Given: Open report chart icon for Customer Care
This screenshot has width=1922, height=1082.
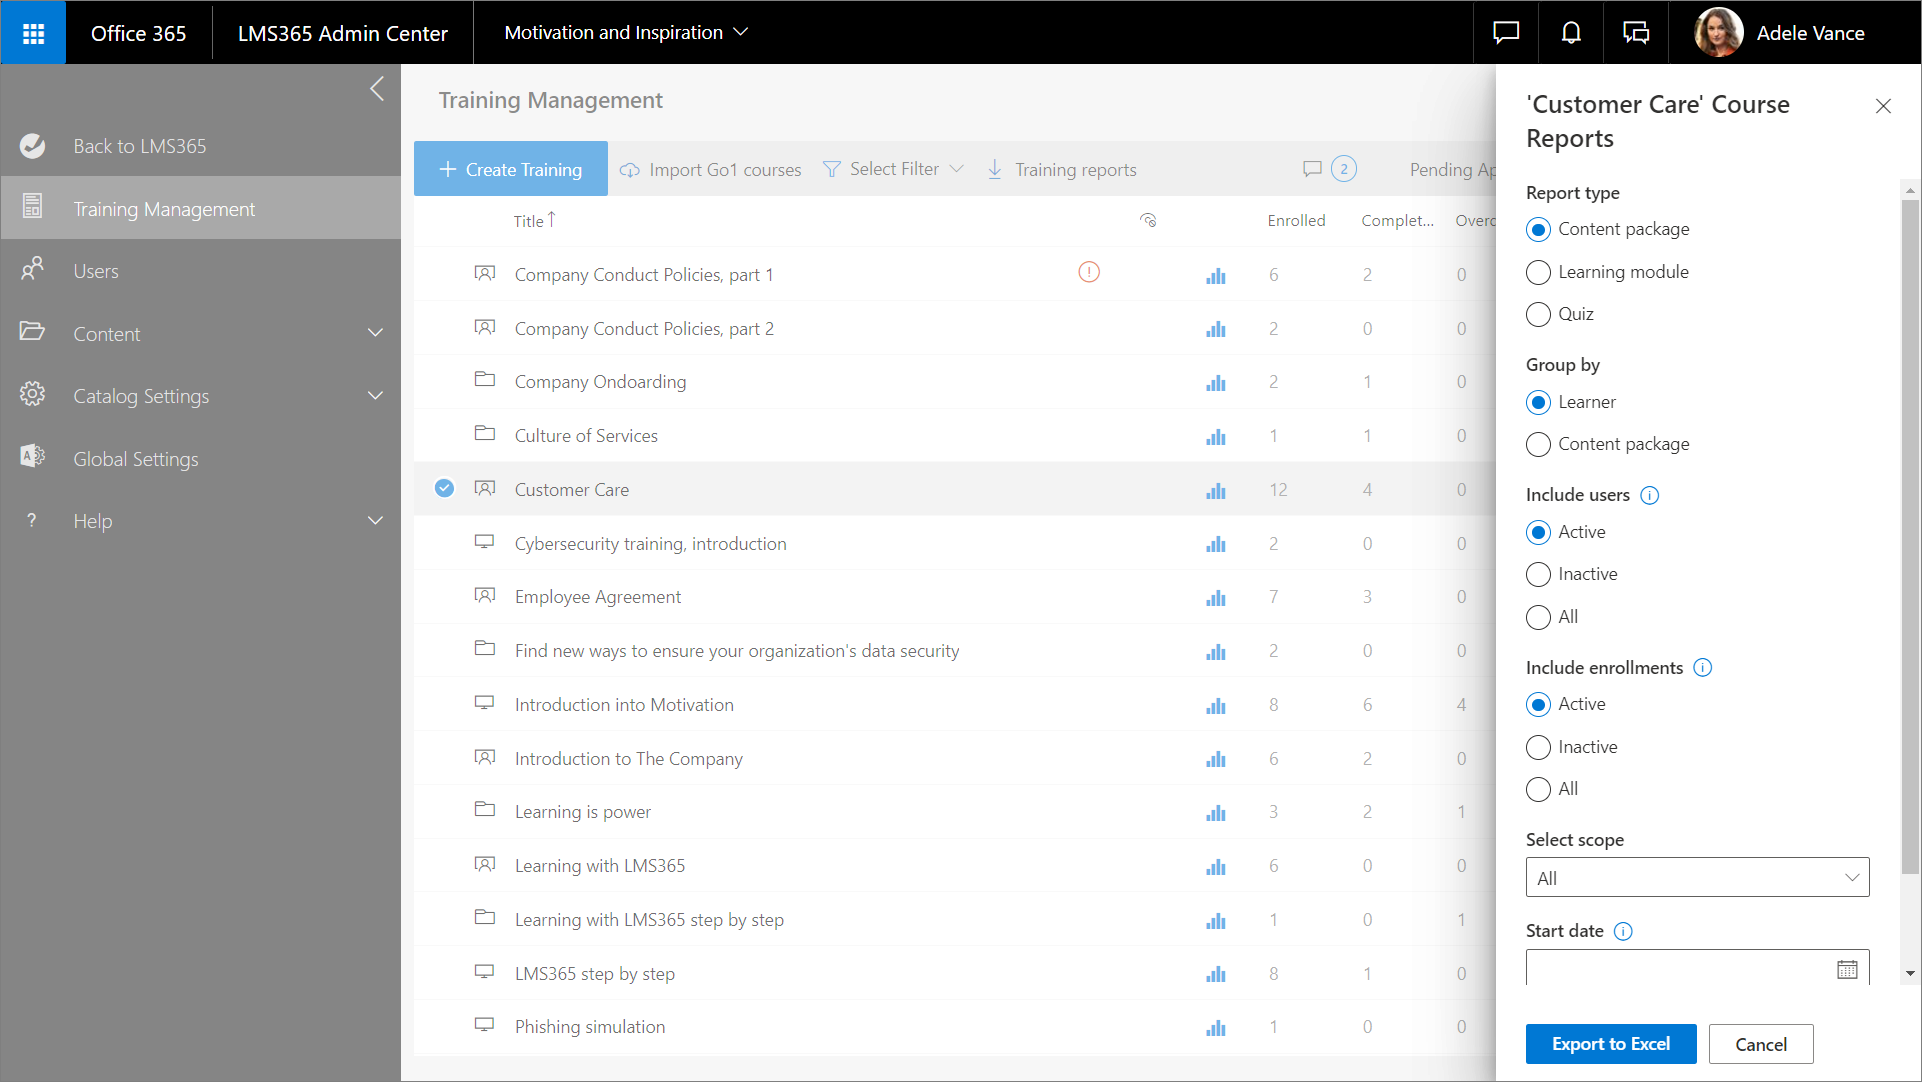Looking at the screenshot, I should tap(1215, 490).
